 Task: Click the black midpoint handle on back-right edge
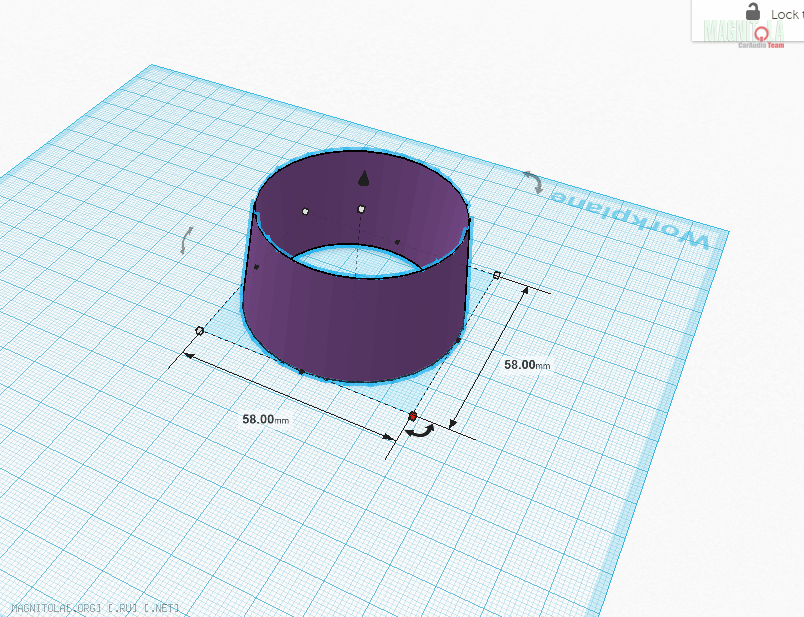coord(397,242)
